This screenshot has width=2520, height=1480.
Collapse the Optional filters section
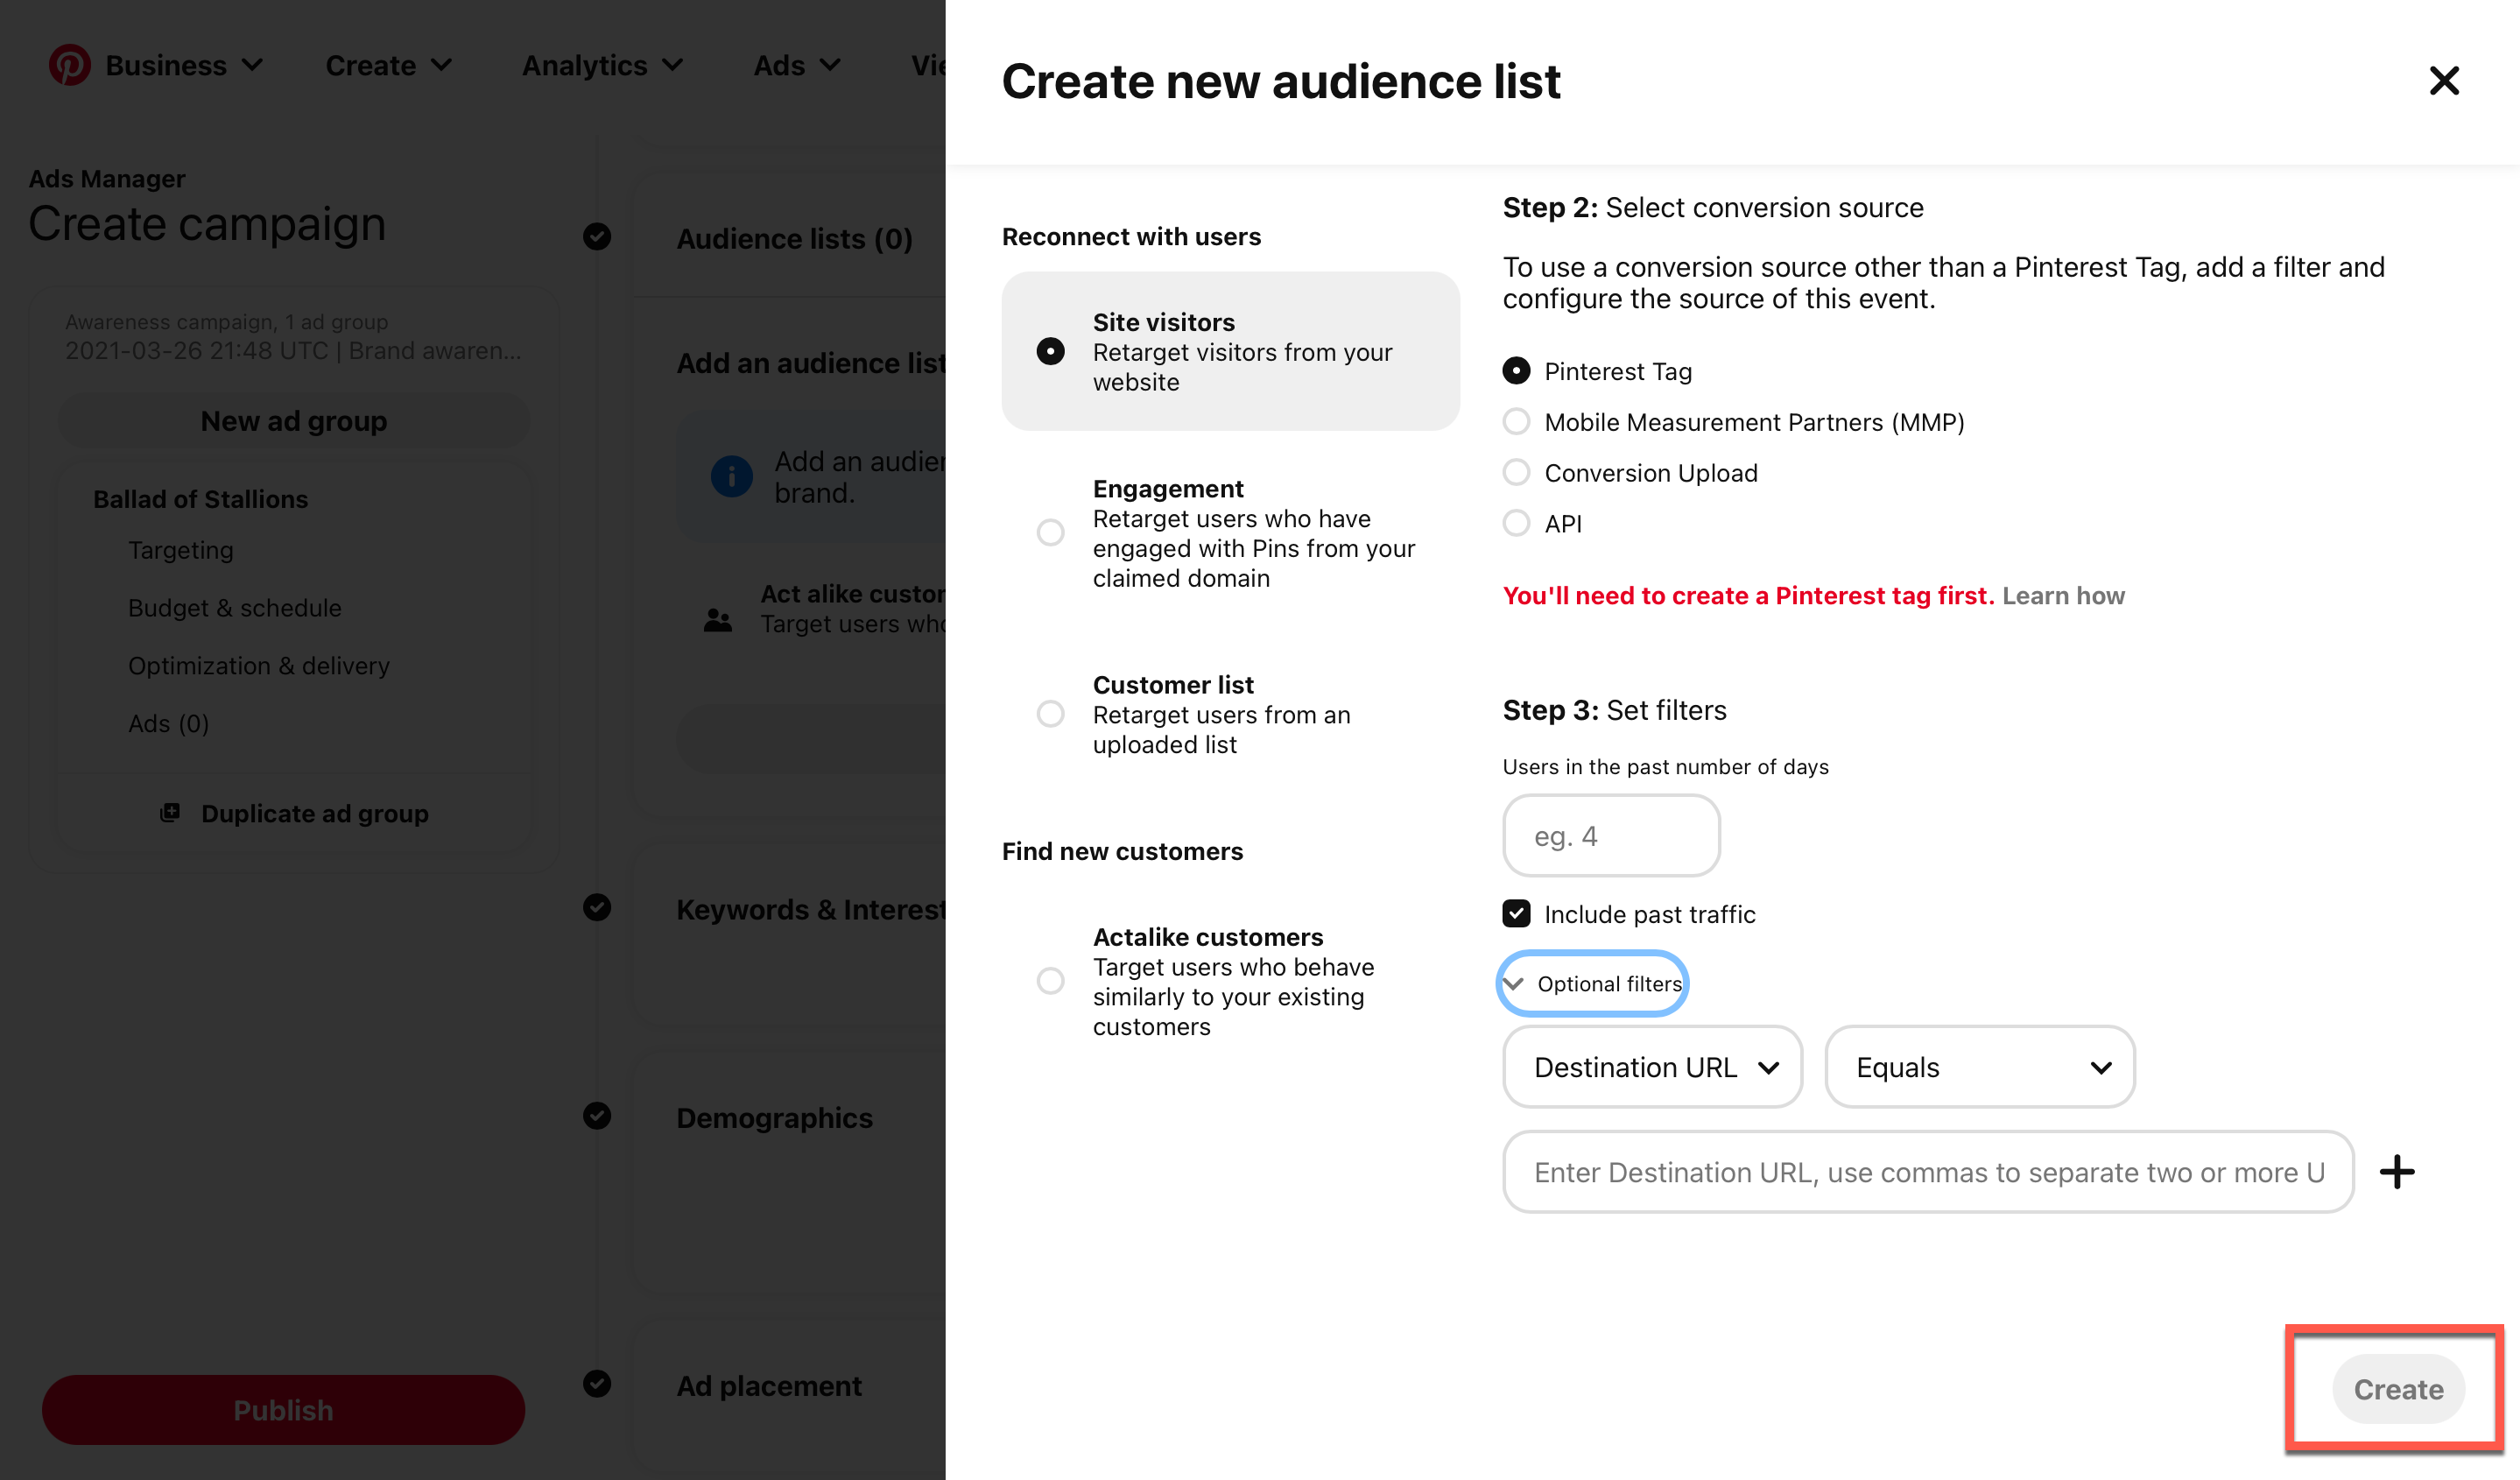(1593, 984)
